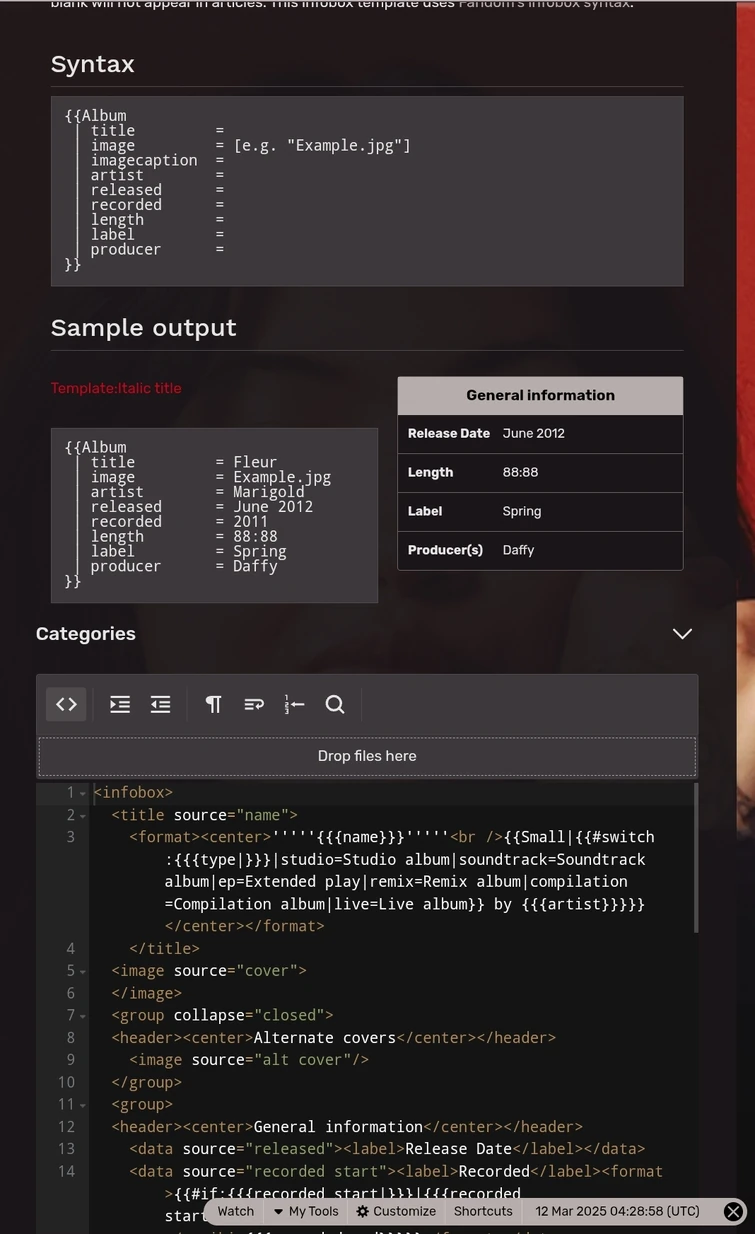Viewport: 755px width, 1234px height.
Task: Open search and replace magnifier icon
Action: 335,704
